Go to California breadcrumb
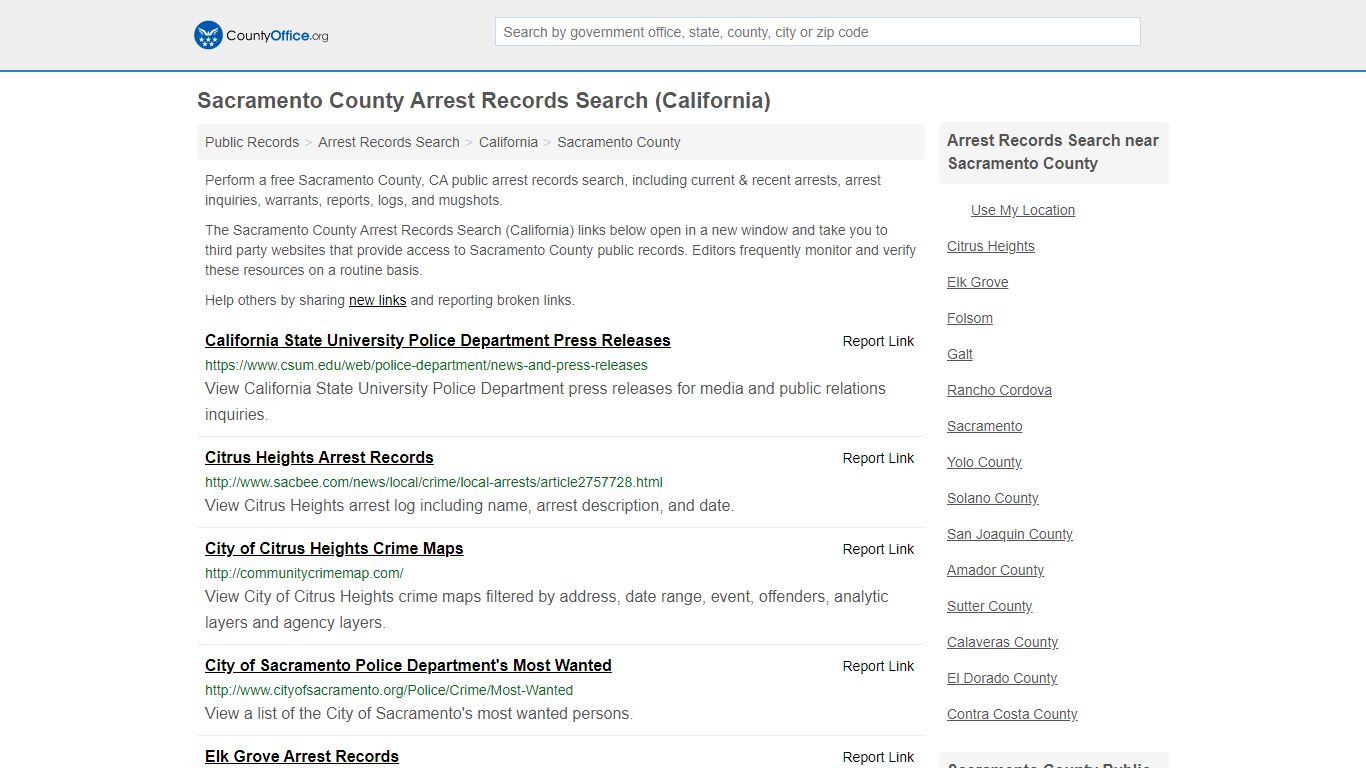 508,142
